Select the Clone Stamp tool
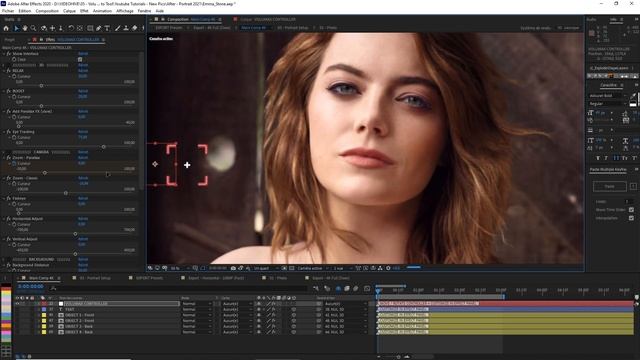This screenshot has height=360, width=640. [126, 28]
